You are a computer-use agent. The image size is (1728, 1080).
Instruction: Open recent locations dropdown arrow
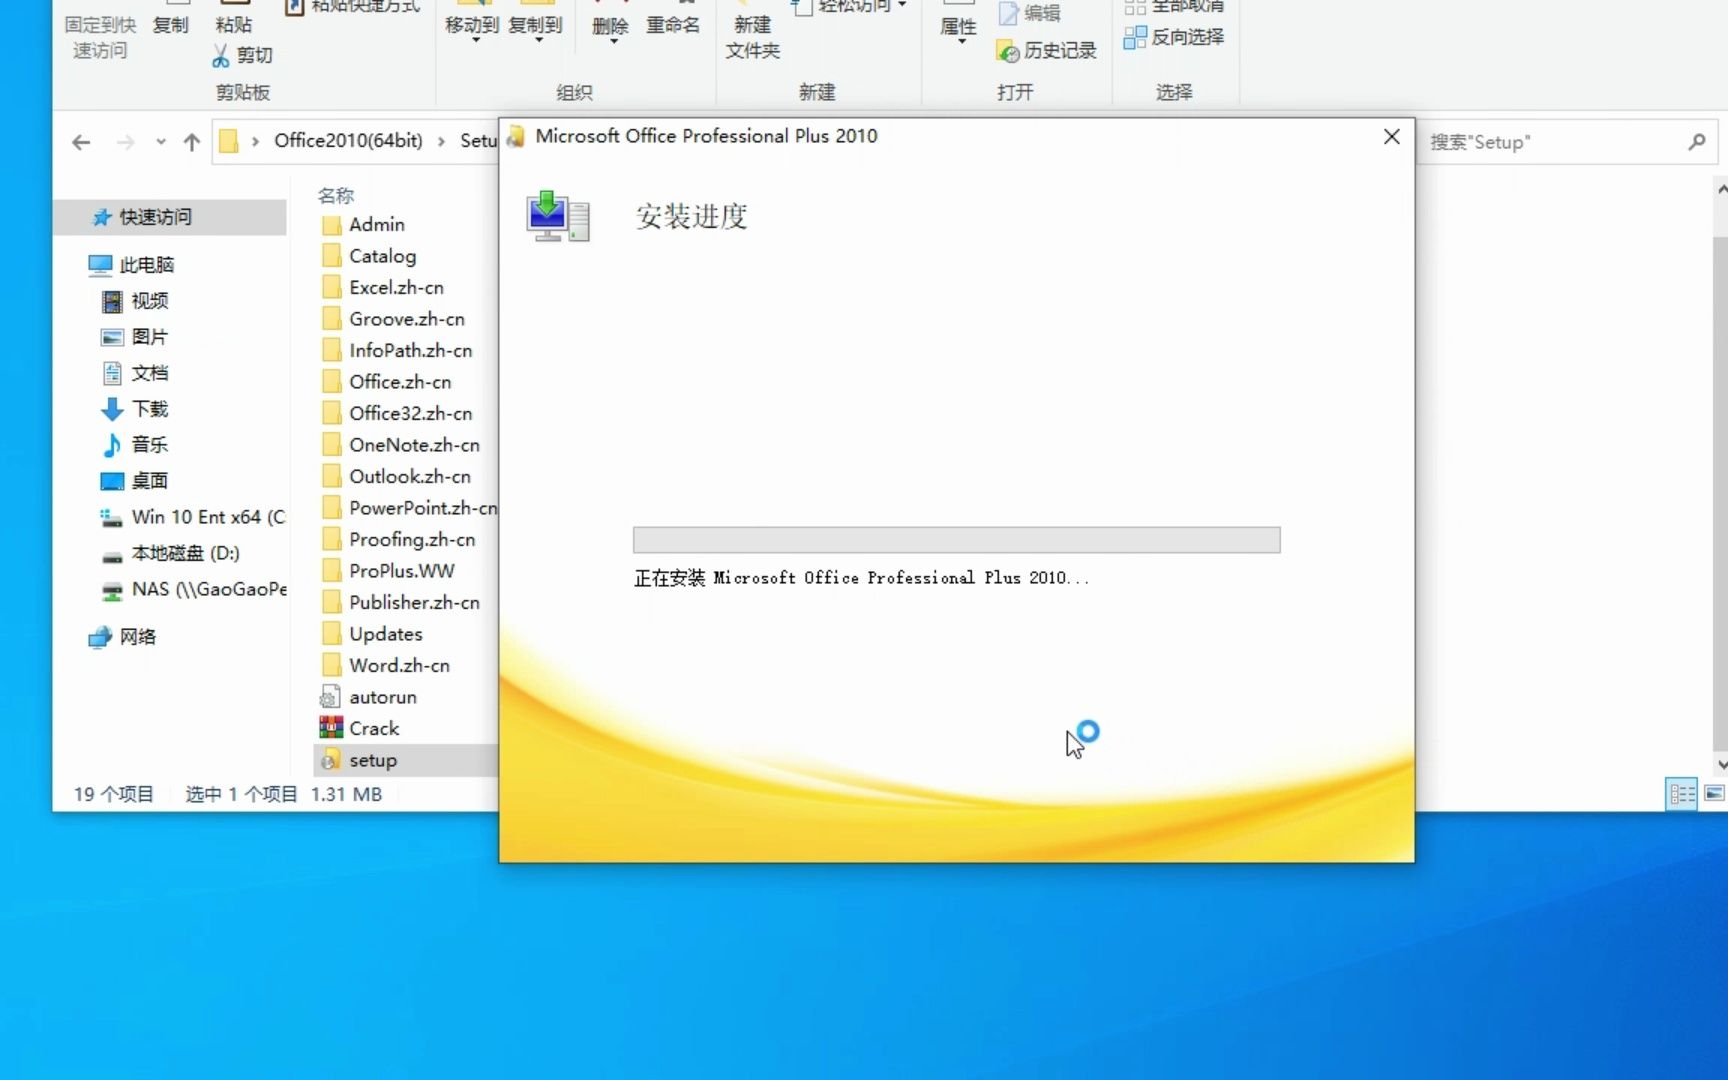(x=160, y=142)
